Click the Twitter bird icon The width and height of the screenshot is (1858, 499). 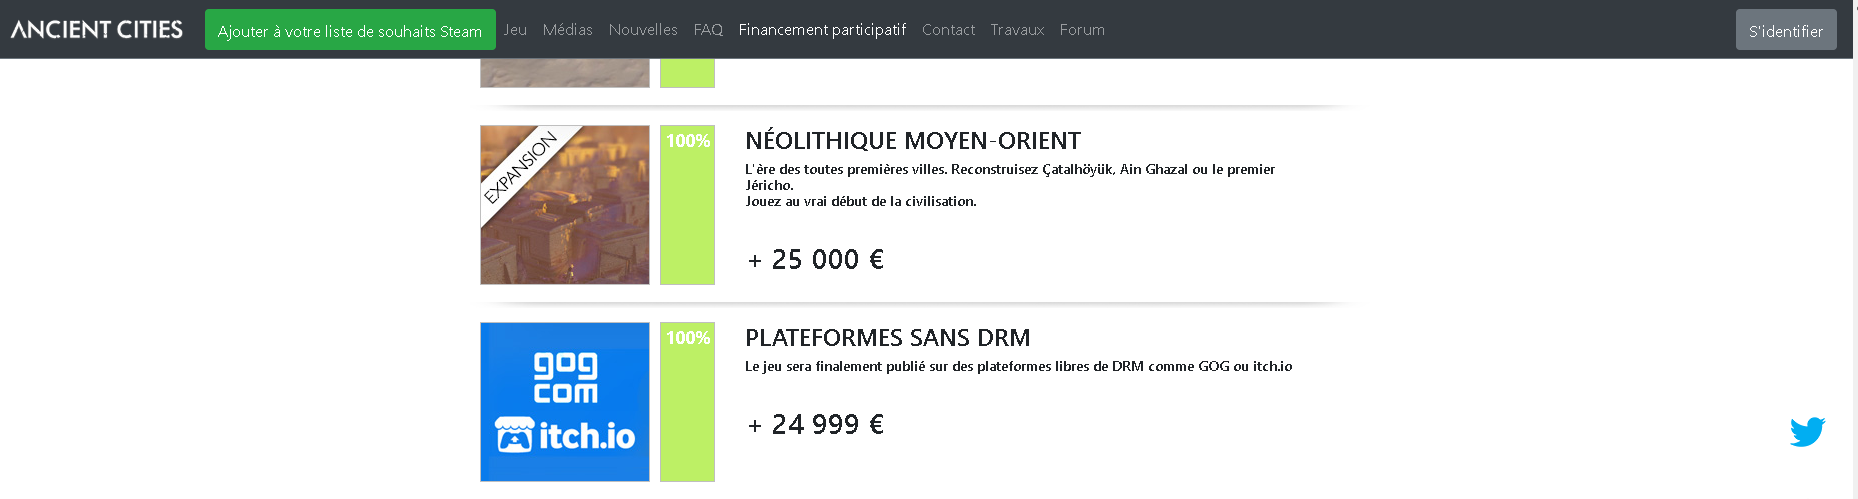point(1807,432)
